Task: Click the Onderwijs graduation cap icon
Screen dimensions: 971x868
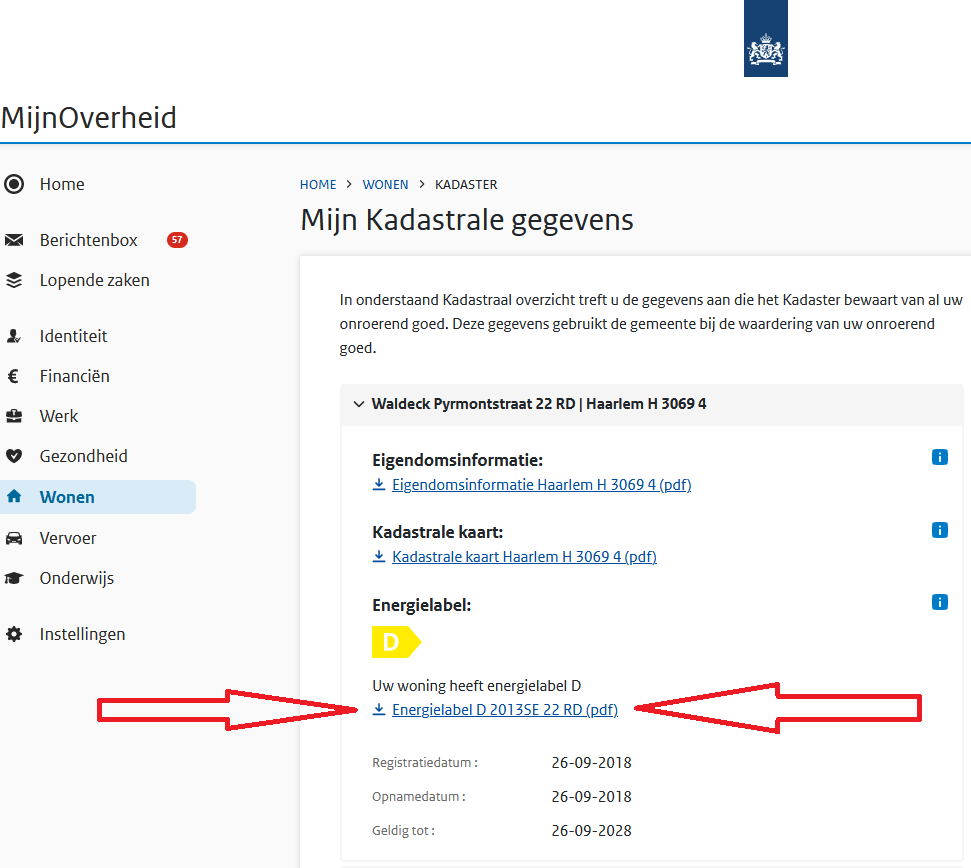Action: click(x=14, y=578)
